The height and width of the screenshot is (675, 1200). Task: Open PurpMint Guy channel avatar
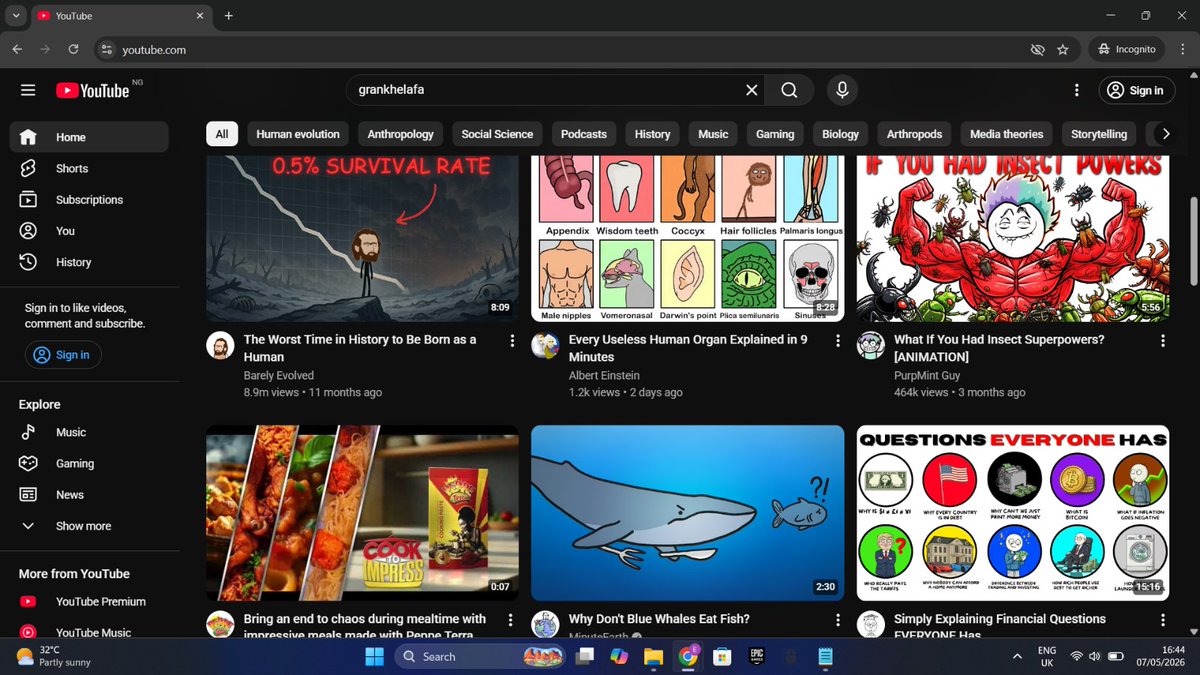(x=871, y=346)
